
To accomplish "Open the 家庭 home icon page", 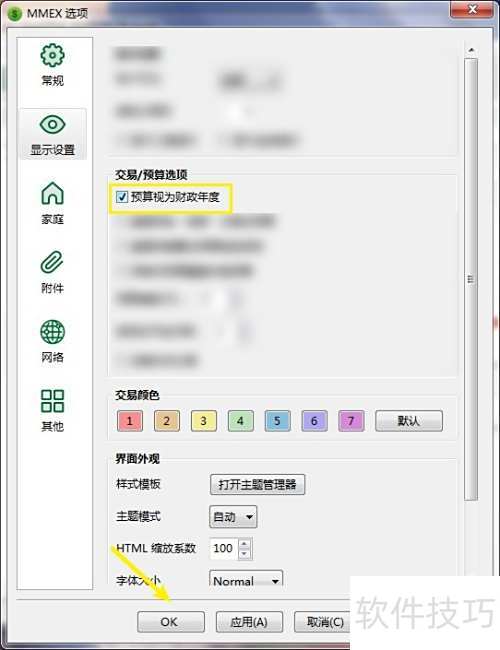I will pyautogui.click(x=52, y=193).
